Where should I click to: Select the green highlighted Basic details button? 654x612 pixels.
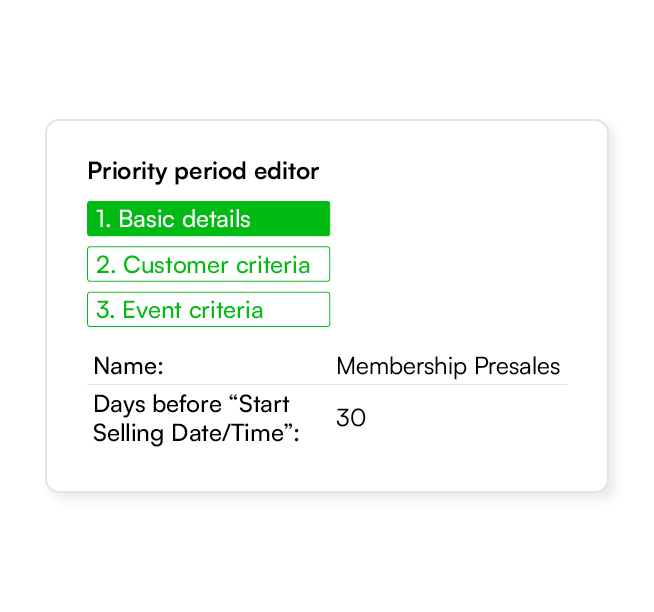coord(209,219)
